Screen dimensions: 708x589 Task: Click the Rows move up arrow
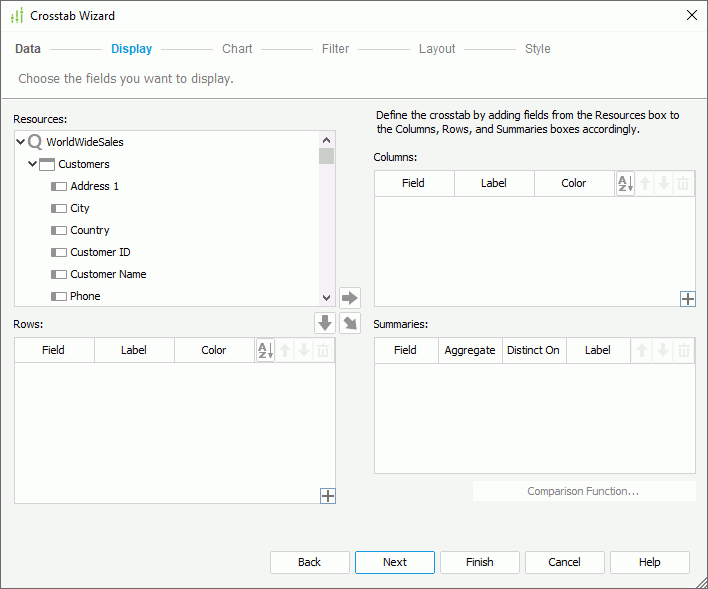(285, 350)
